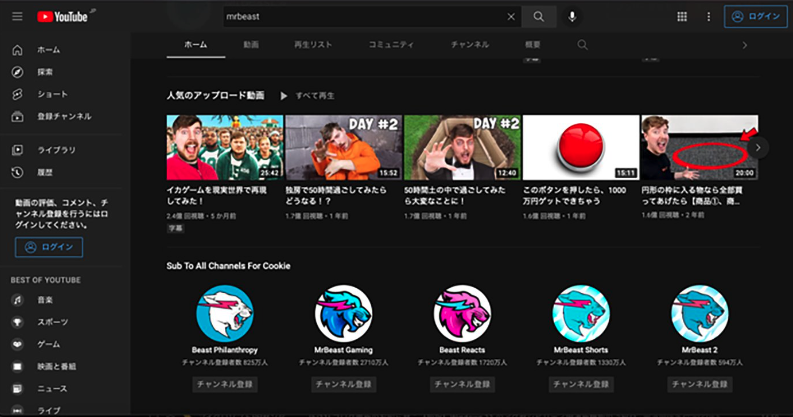Image resolution: width=793 pixels, height=417 pixels.
Task: Open the red circle video thumbnail
Action: (x=699, y=148)
